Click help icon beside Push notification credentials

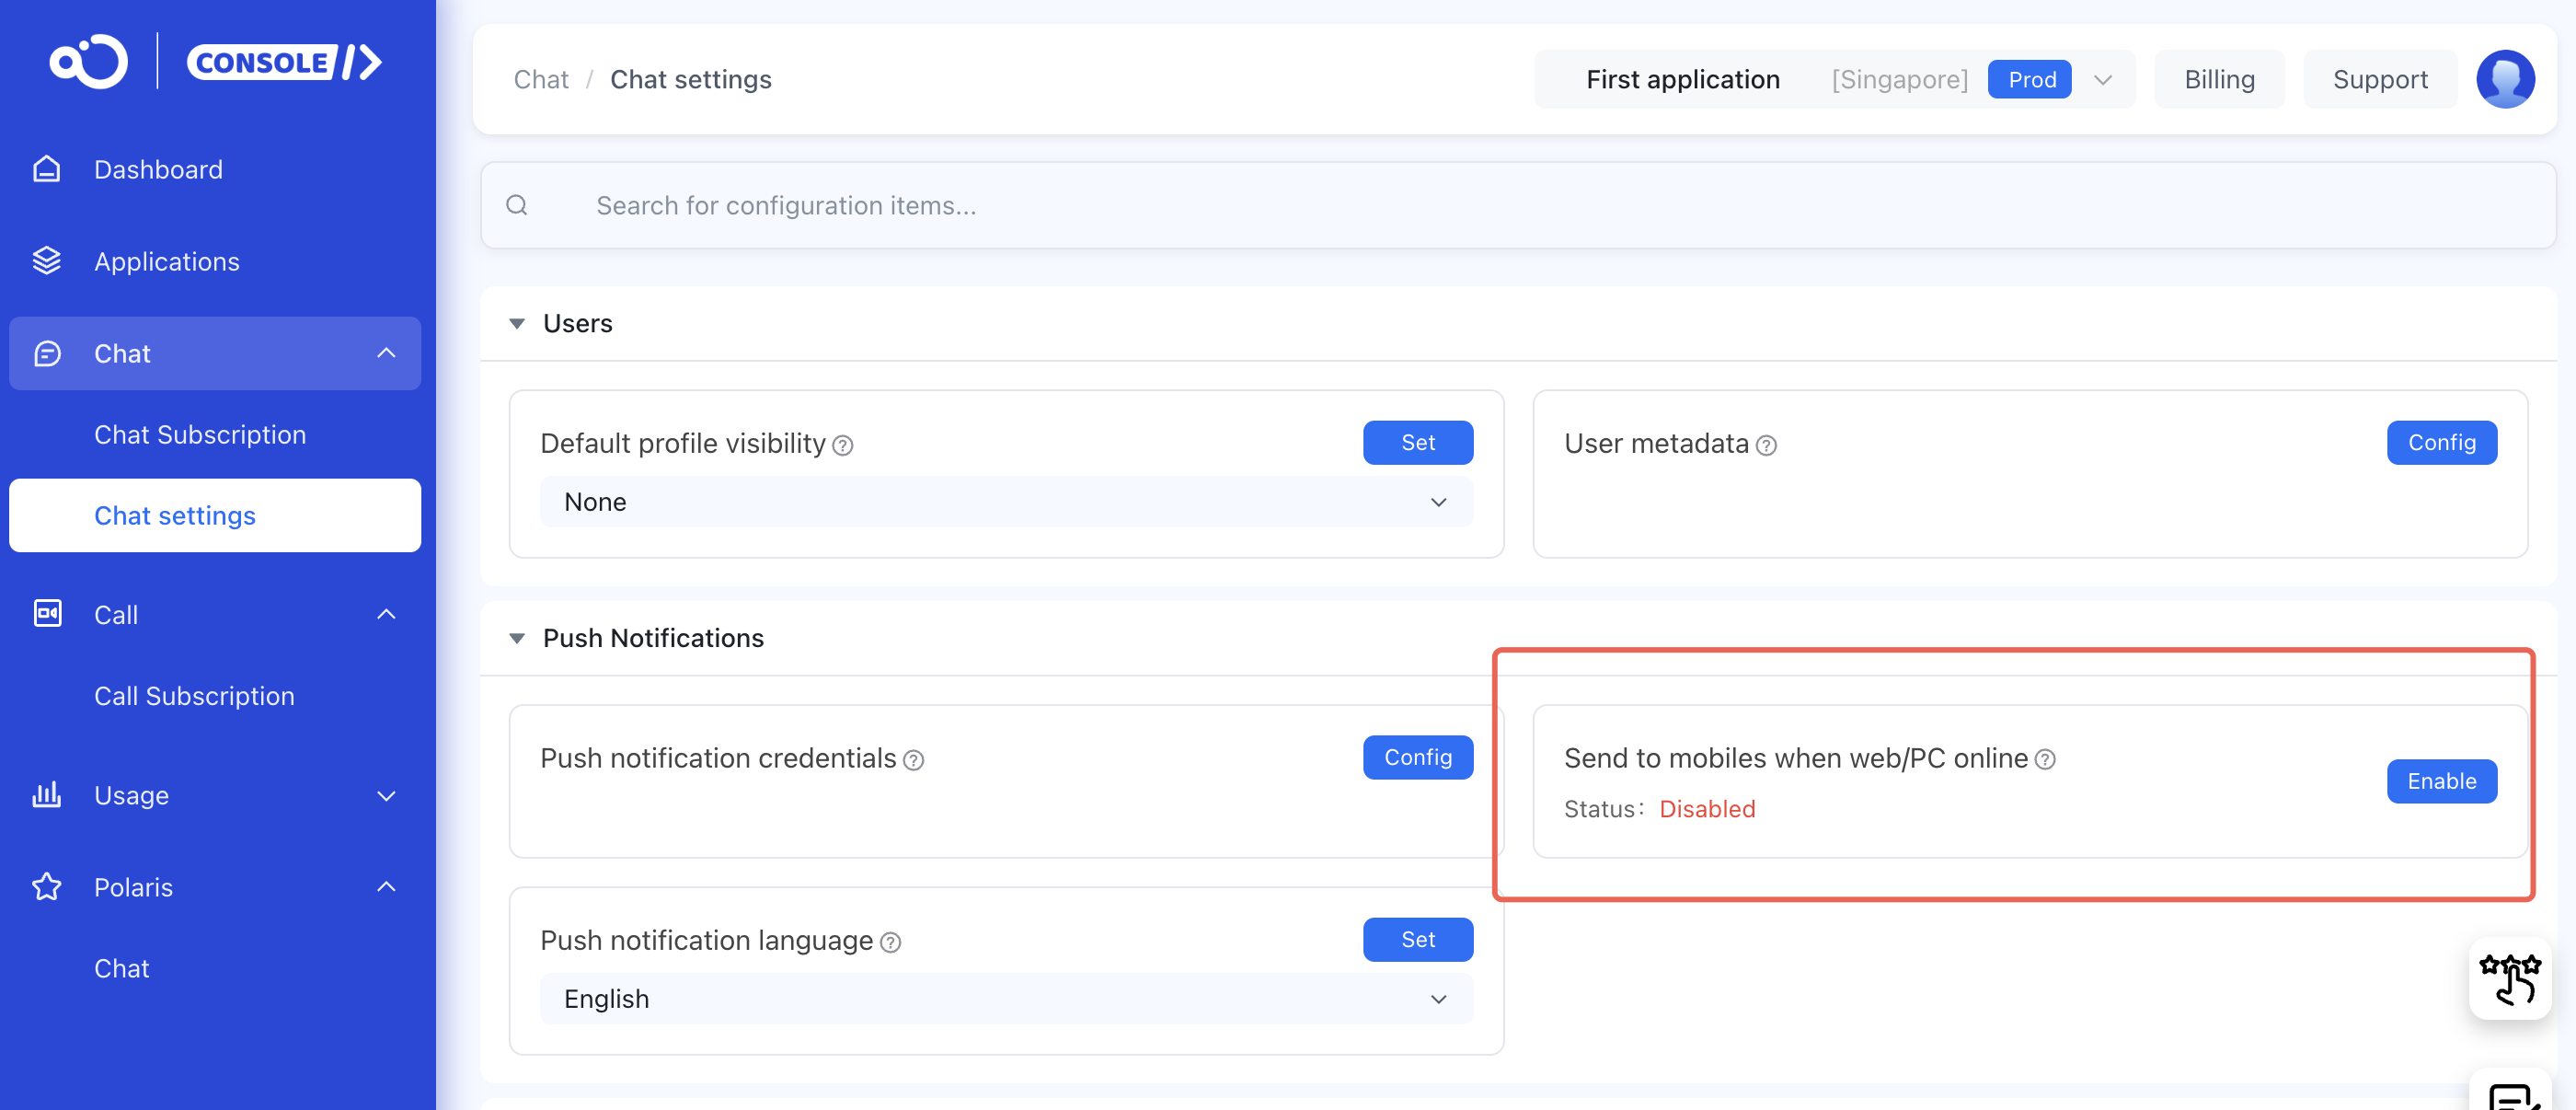click(913, 761)
